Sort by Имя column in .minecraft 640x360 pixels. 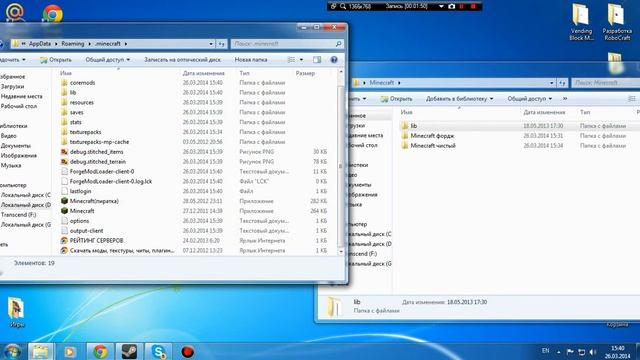[66, 73]
